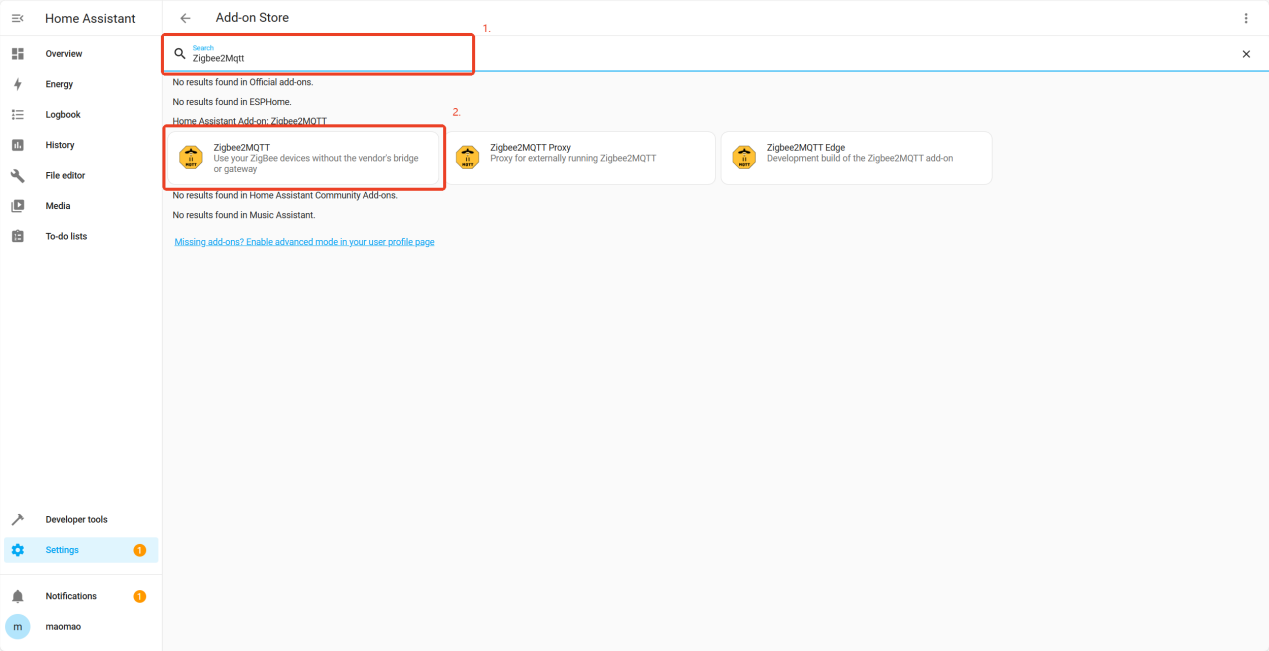Select Logbook from the sidebar
This screenshot has height=651, width=1269.
(63, 115)
